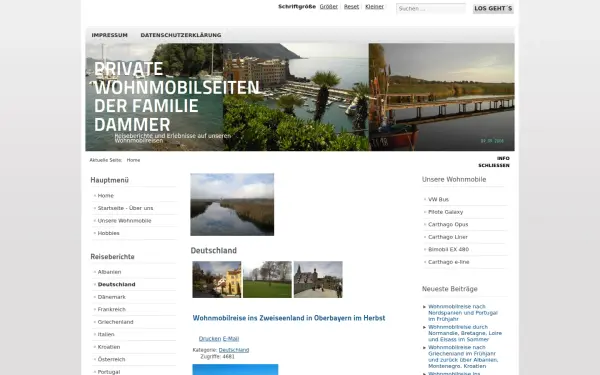Select Portugal travel reports
Image resolution: width=600 pixels, height=375 pixels.
point(109,372)
